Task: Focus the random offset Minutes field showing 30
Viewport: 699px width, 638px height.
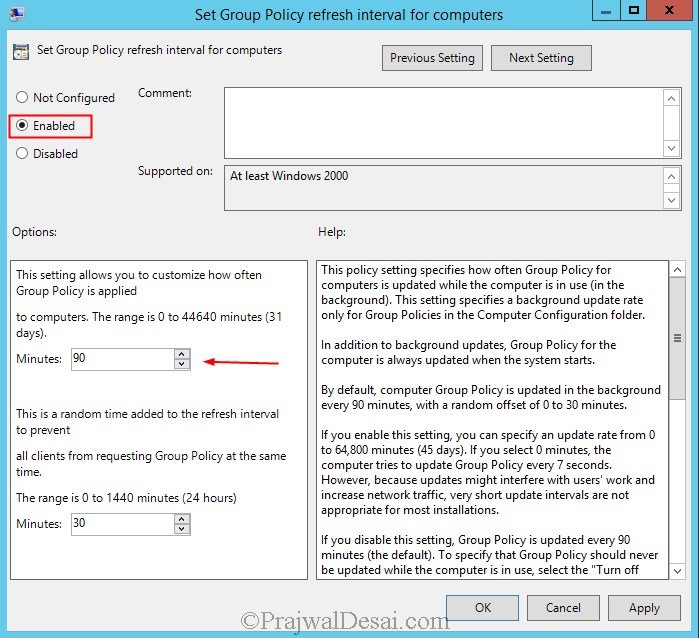Action: (x=123, y=524)
